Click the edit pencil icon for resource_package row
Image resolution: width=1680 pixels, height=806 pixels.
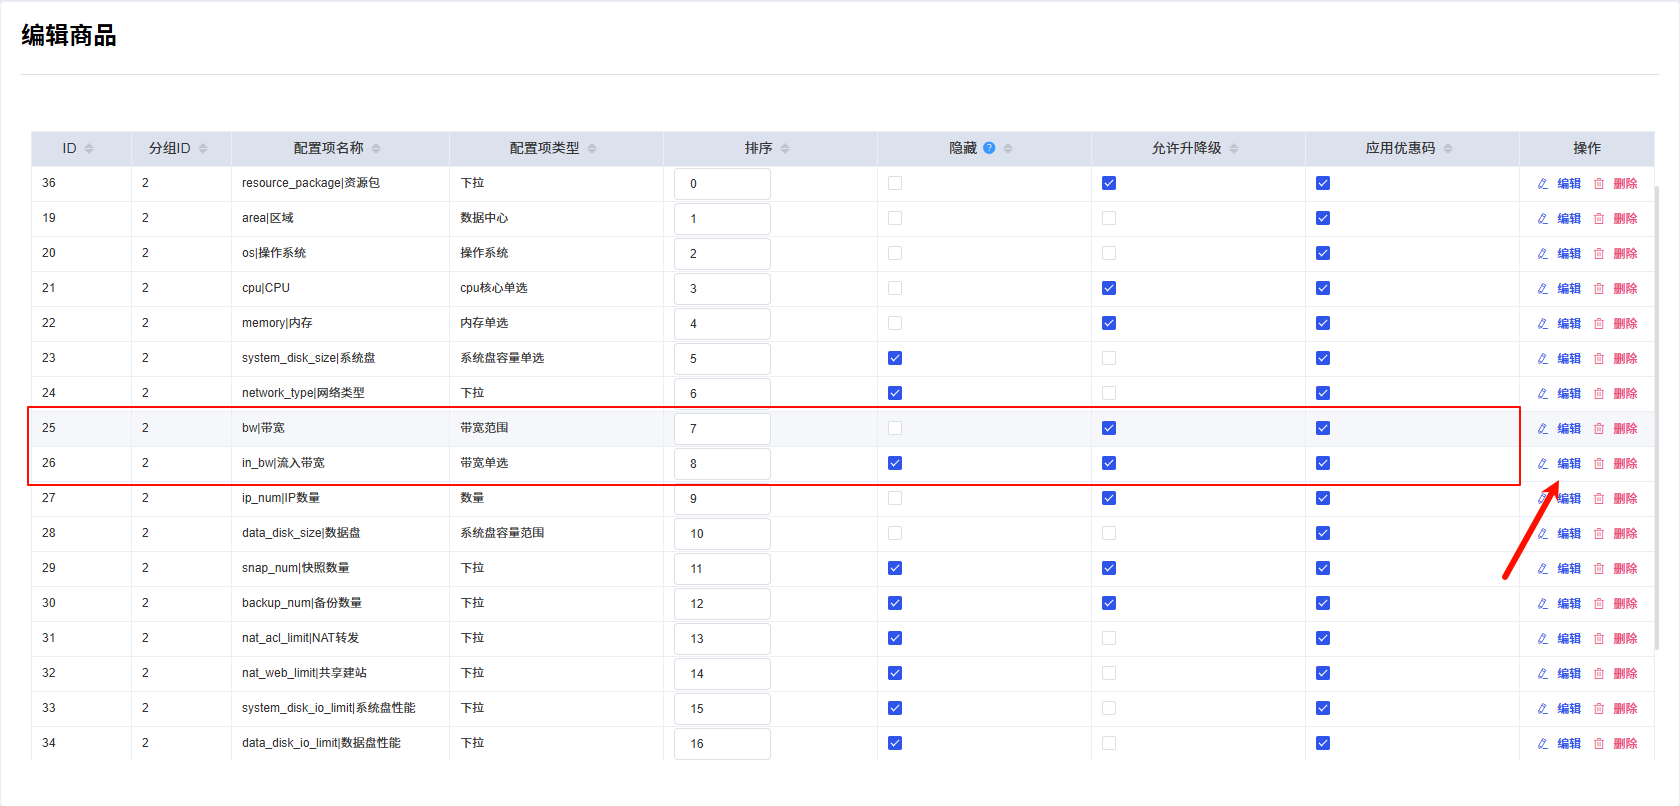point(1542,184)
